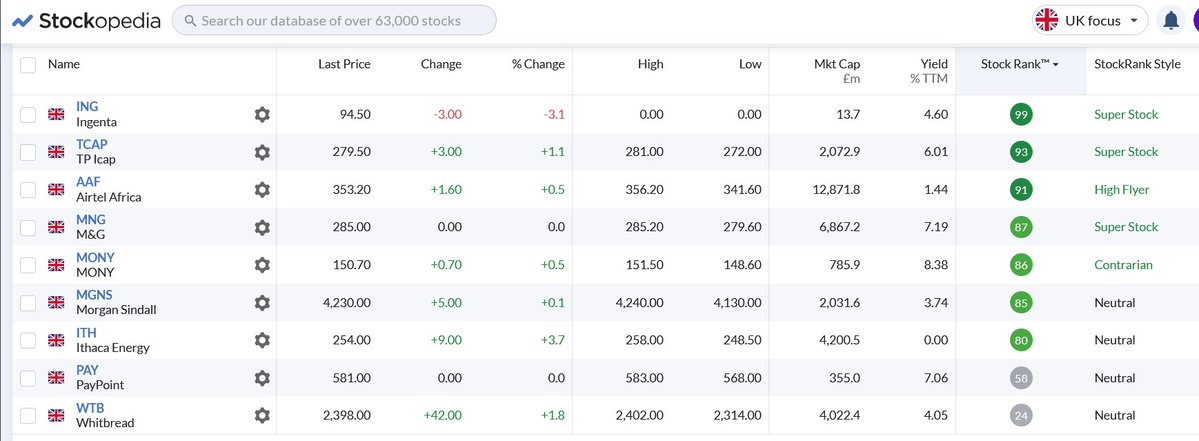The image size is (1199, 441).
Task: Open settings gear for M&G row
Action: click(262, 227)
